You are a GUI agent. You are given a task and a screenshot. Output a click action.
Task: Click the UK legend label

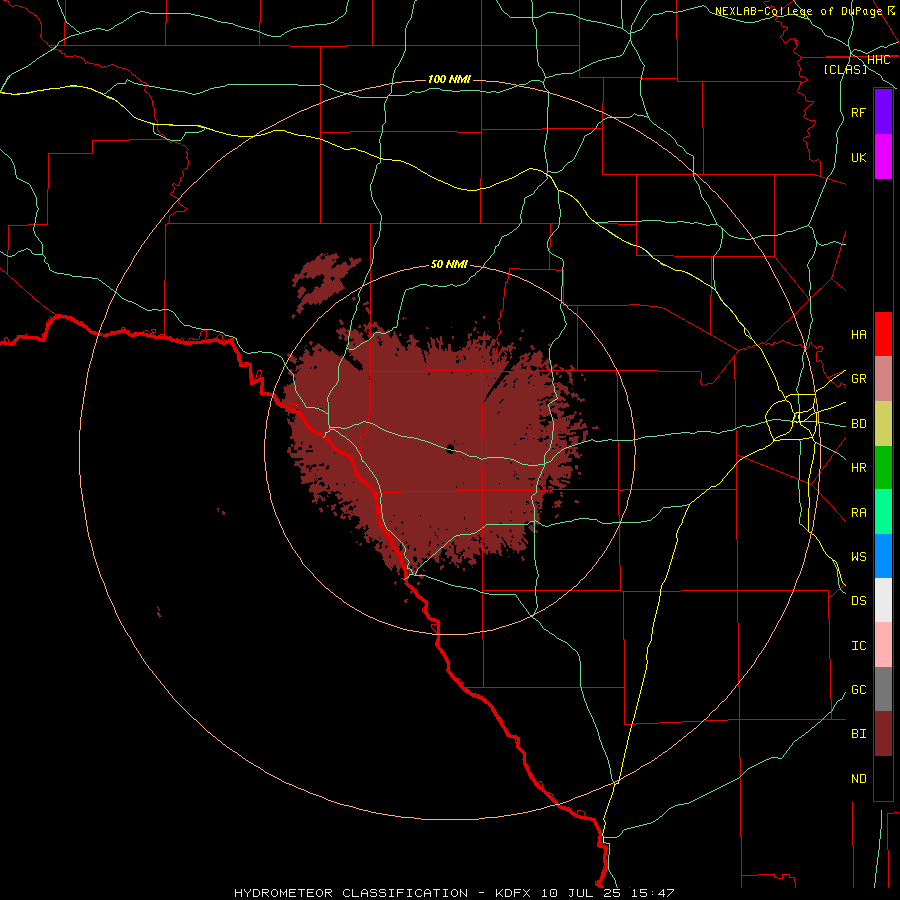point(858,157)
